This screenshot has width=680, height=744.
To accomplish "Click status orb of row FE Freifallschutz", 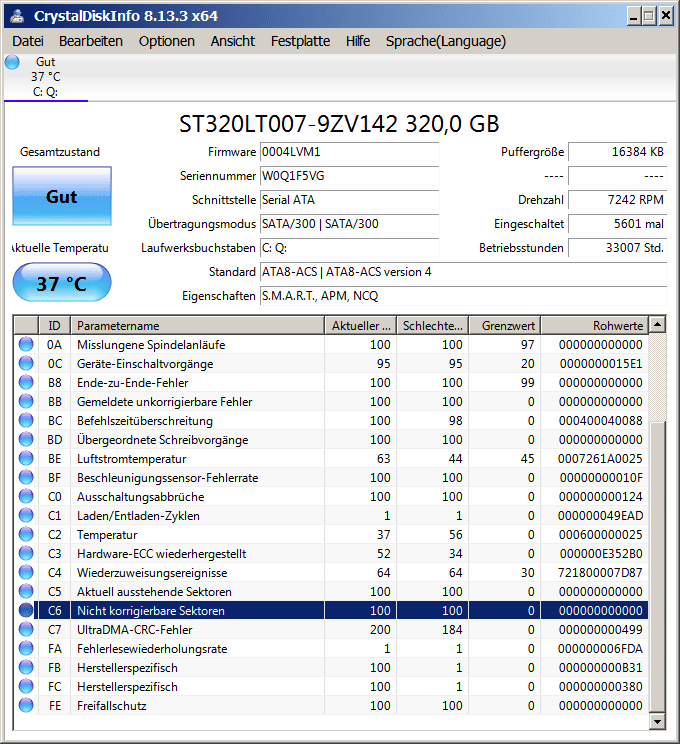I will tap(26, 705).
